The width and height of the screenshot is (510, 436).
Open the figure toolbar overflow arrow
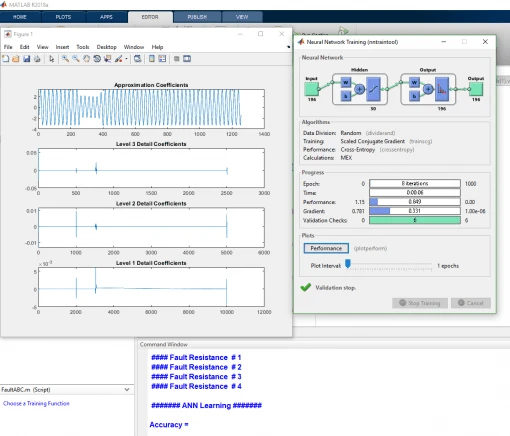click(x=289, y=47)
